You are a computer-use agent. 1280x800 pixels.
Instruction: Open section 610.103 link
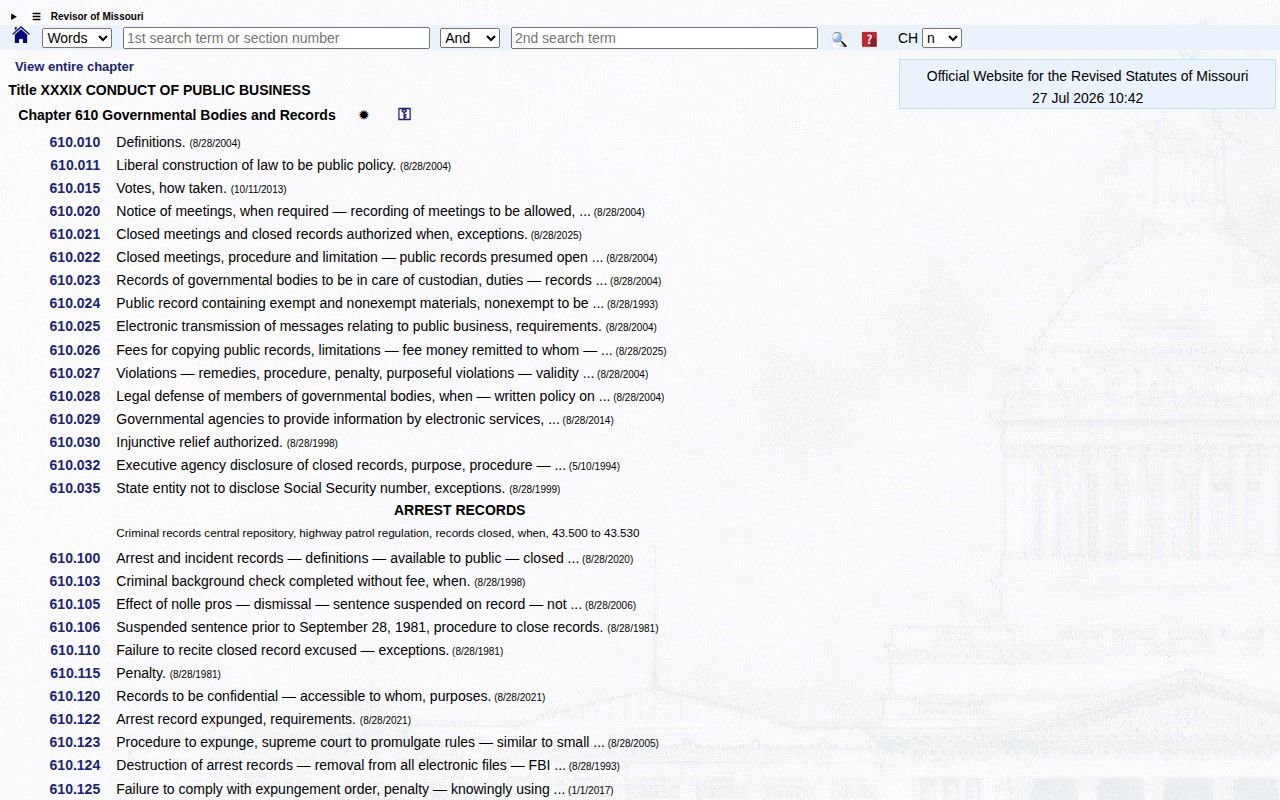pos(75,581)
